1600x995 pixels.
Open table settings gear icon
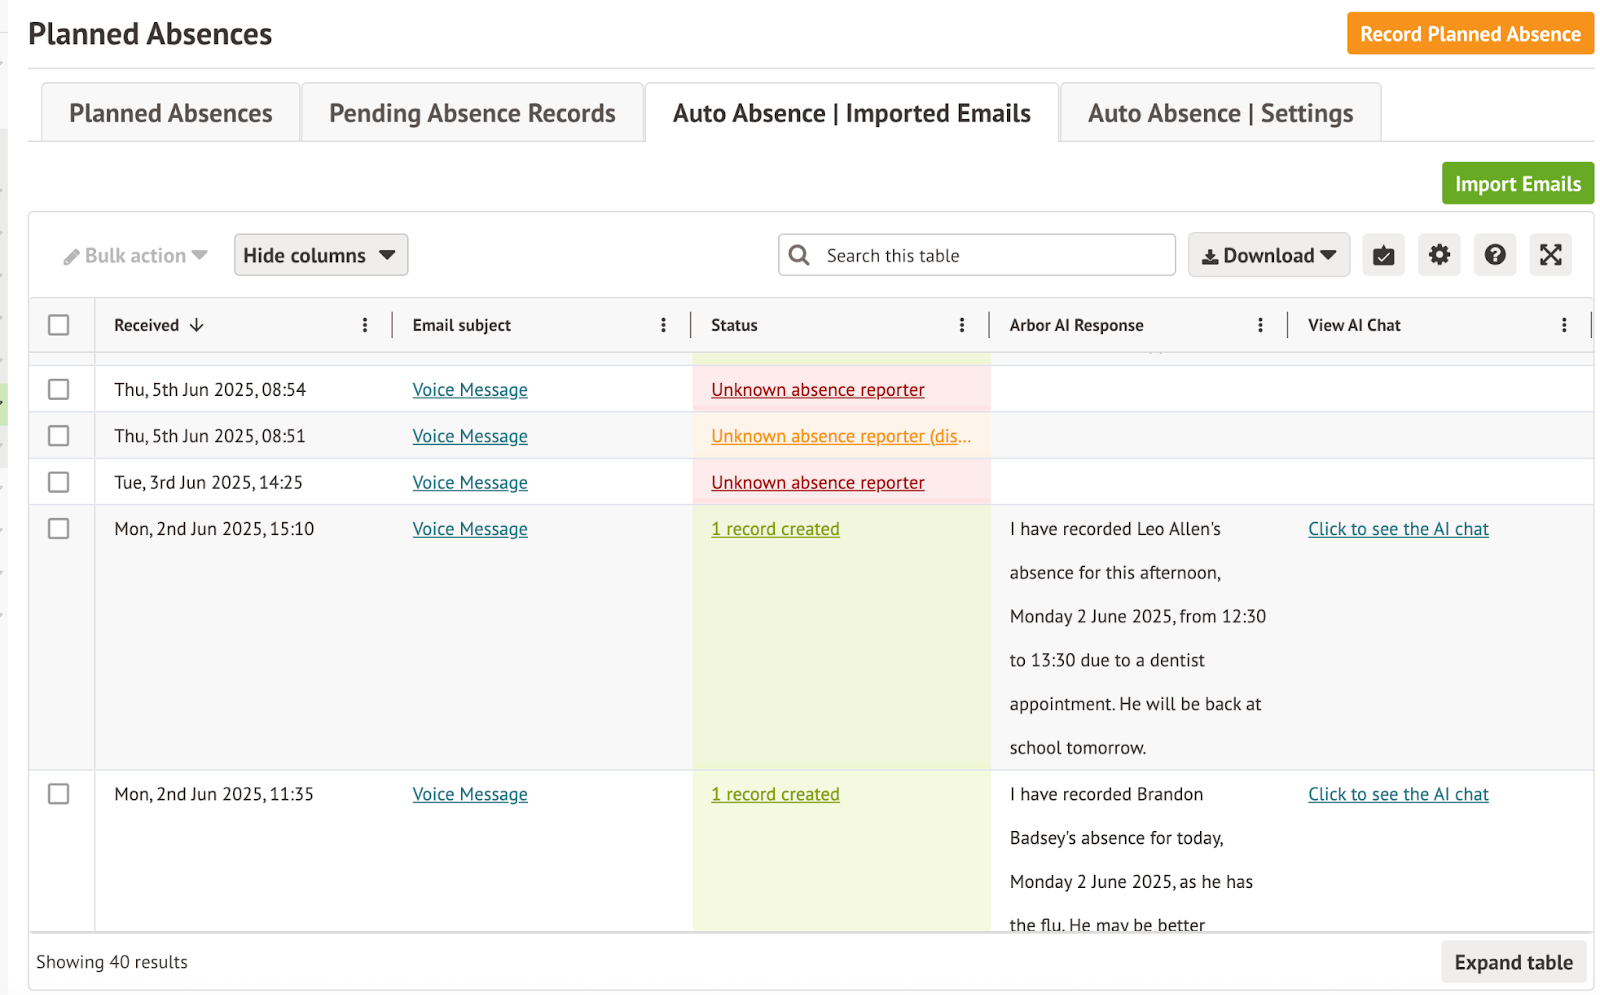pos(1439,255)
